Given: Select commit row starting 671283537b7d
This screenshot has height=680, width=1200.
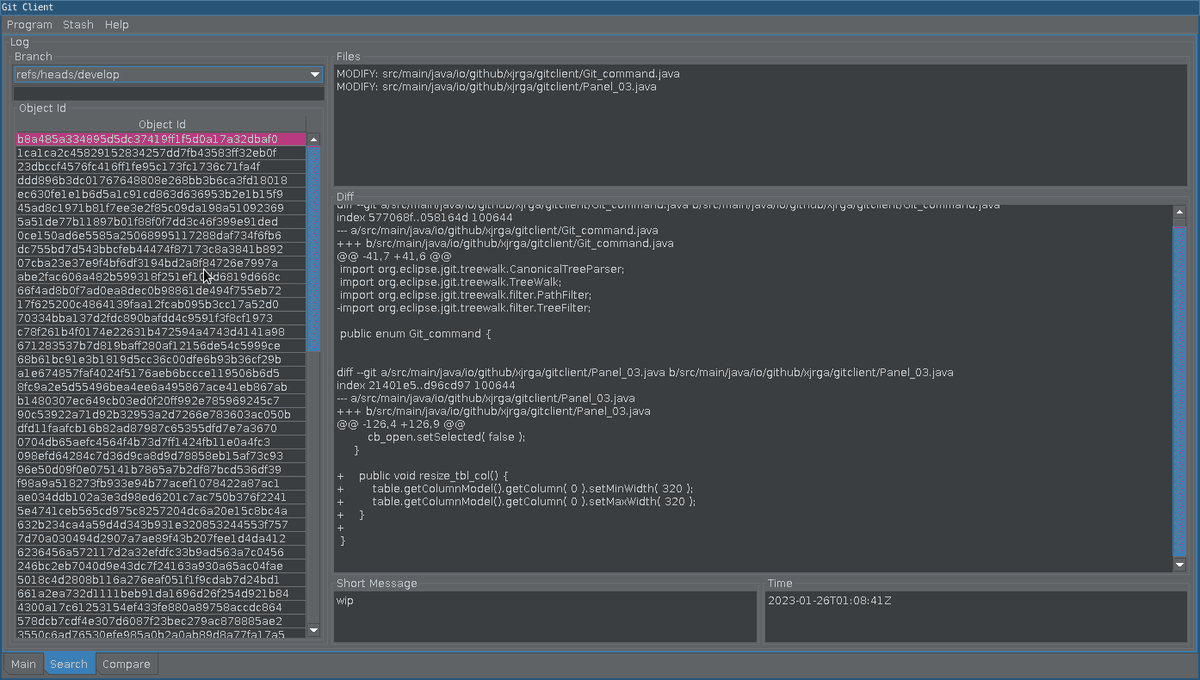Looking at the screenshot, I should [161, 346].
